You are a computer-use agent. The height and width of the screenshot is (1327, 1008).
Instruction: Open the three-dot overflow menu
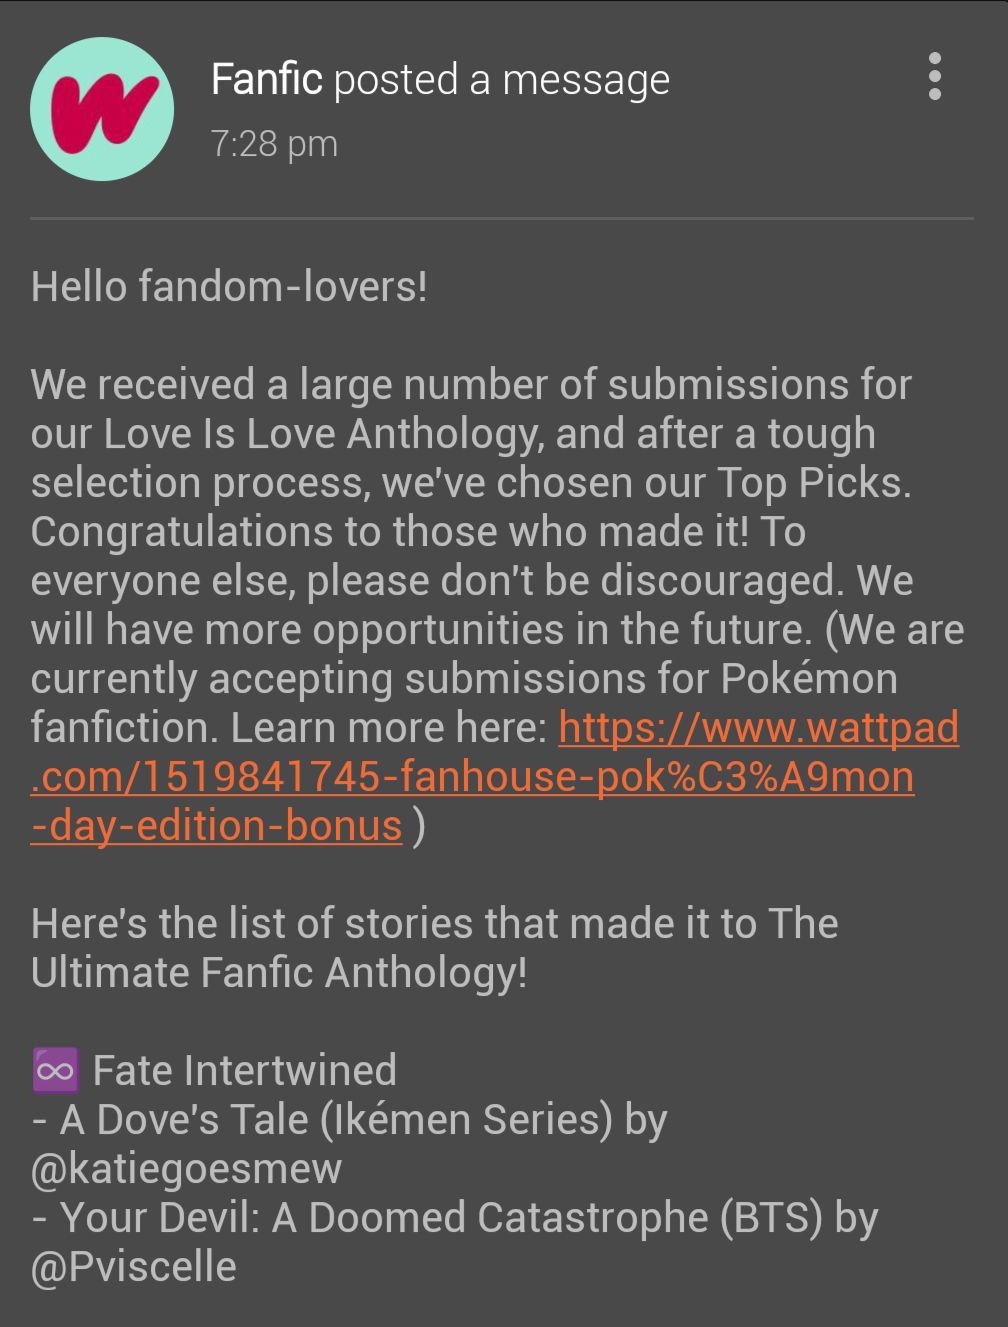pyautogui.click(x=934, y=77)
